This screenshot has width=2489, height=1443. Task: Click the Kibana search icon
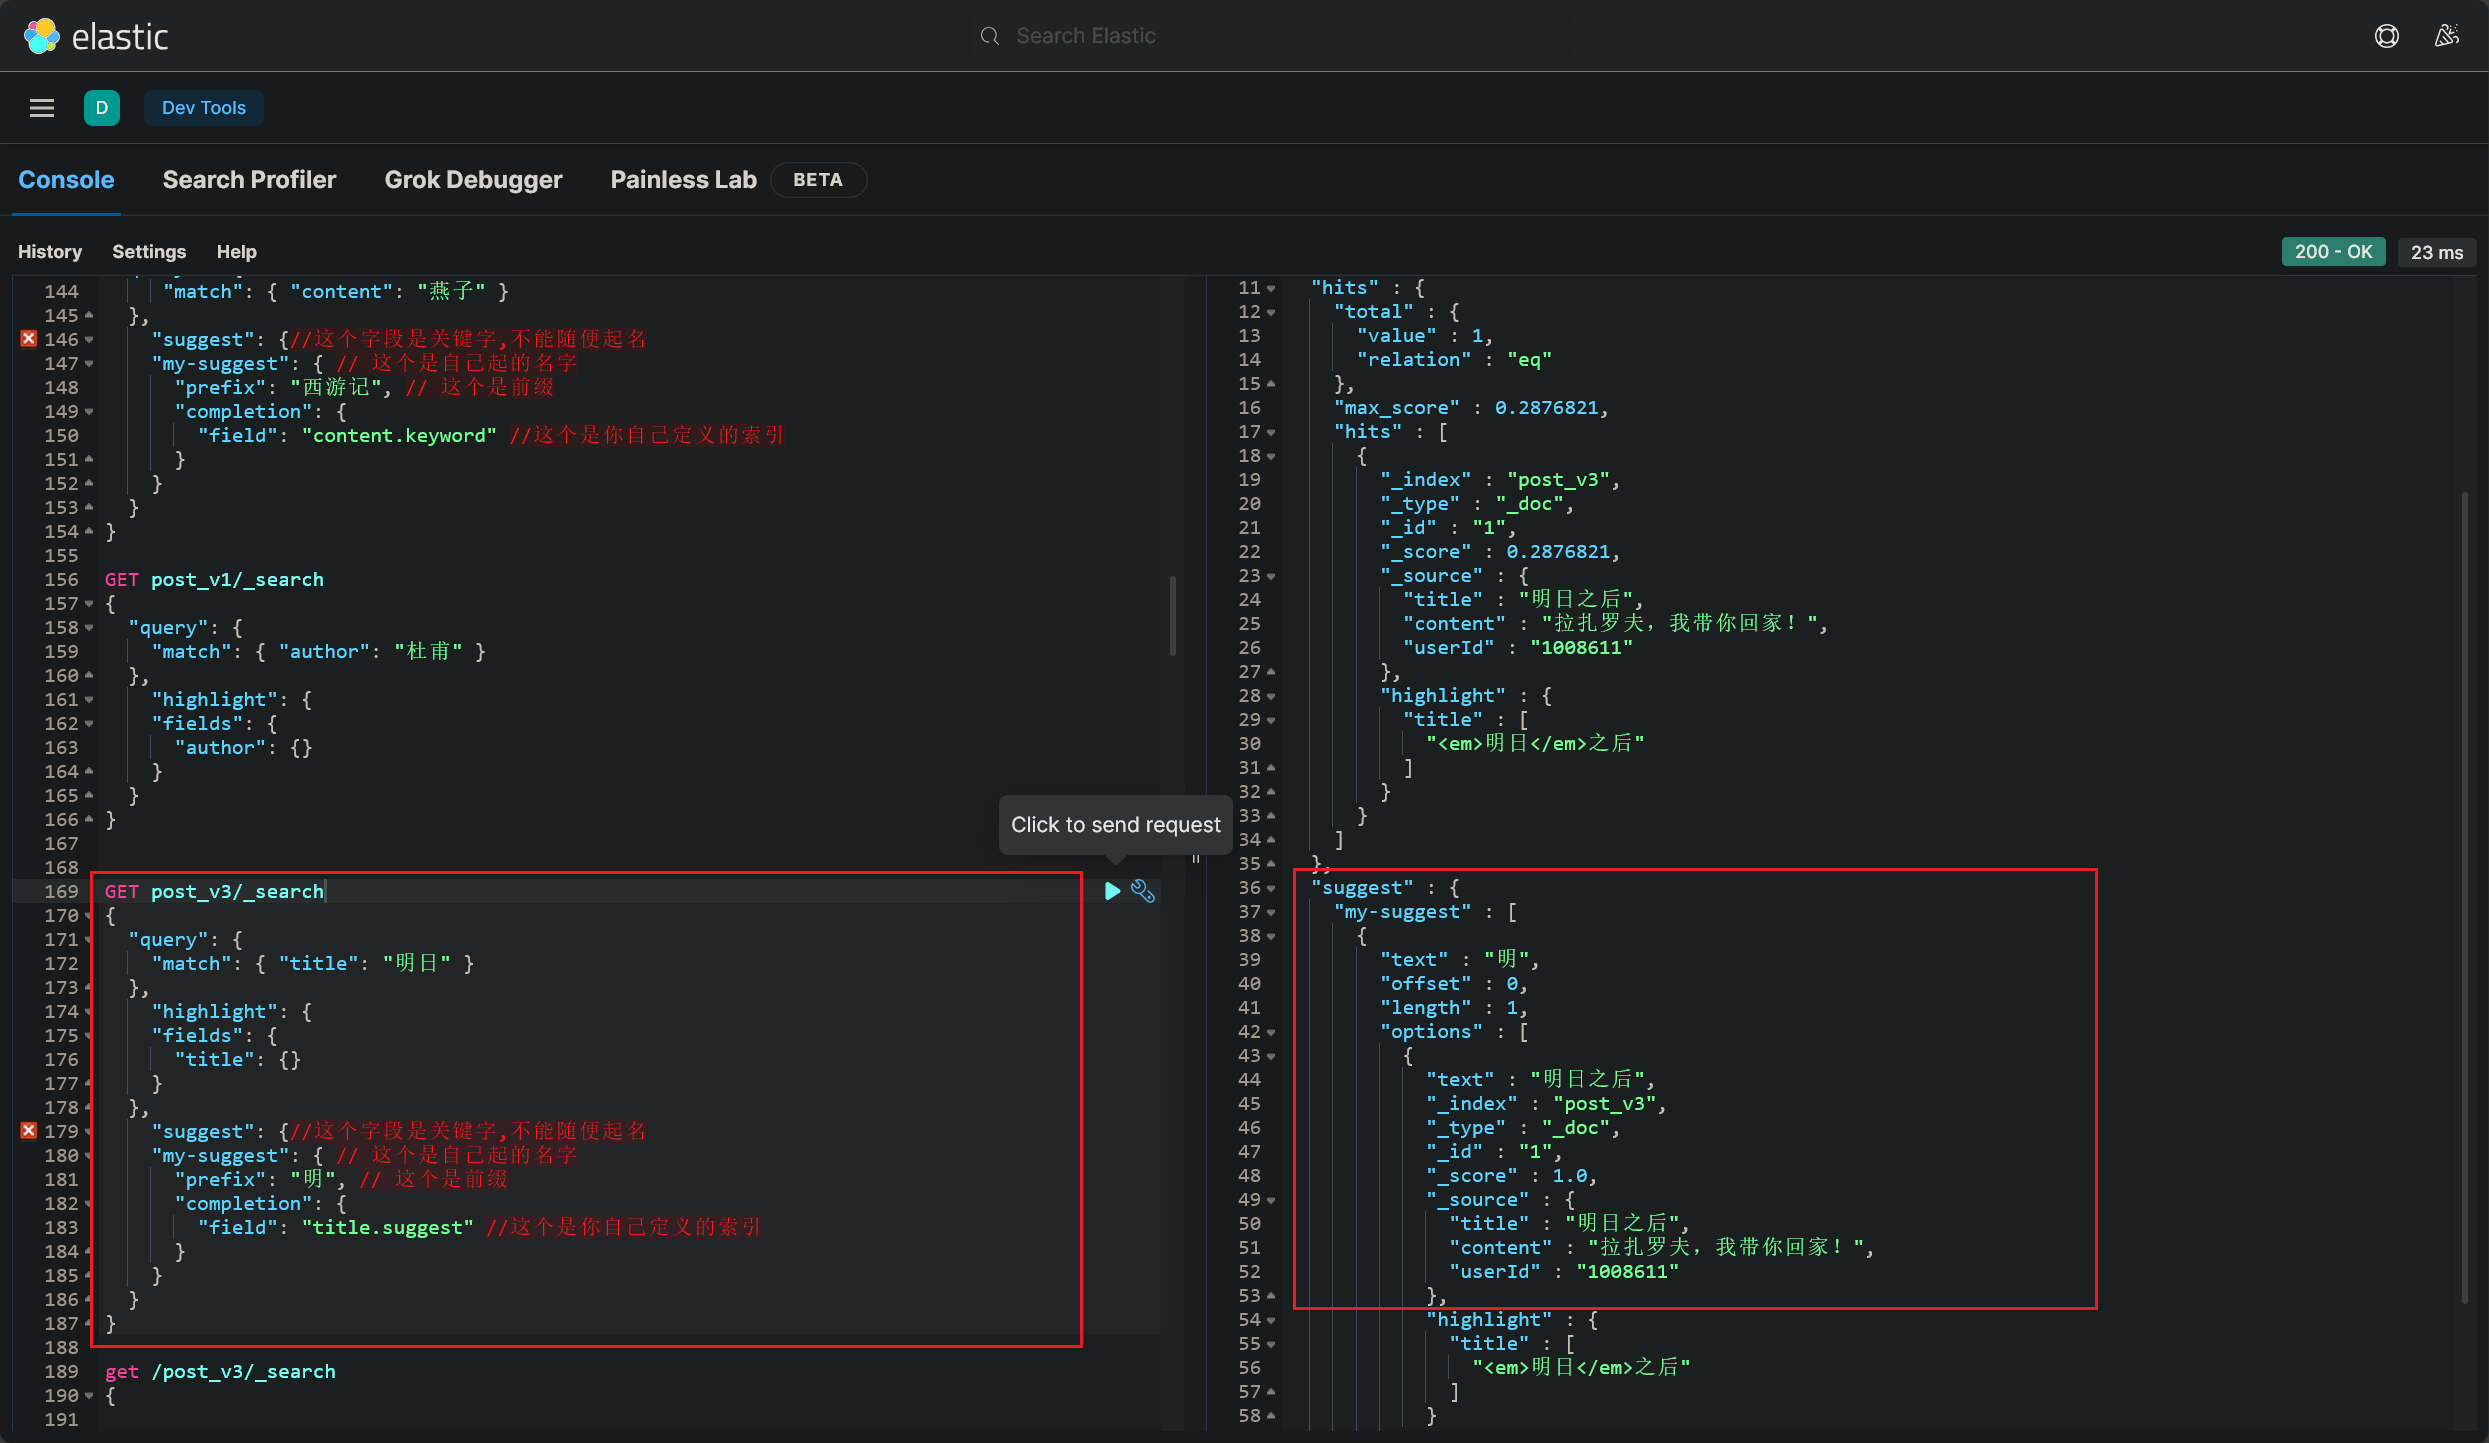[989, 33]
